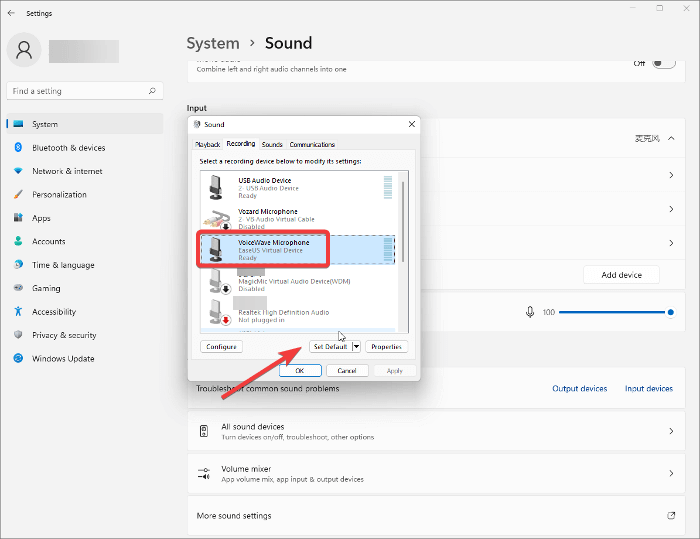Select the Personalization brush icon
The width and height of the screenshot is (700, 539).
click(18, 195)
